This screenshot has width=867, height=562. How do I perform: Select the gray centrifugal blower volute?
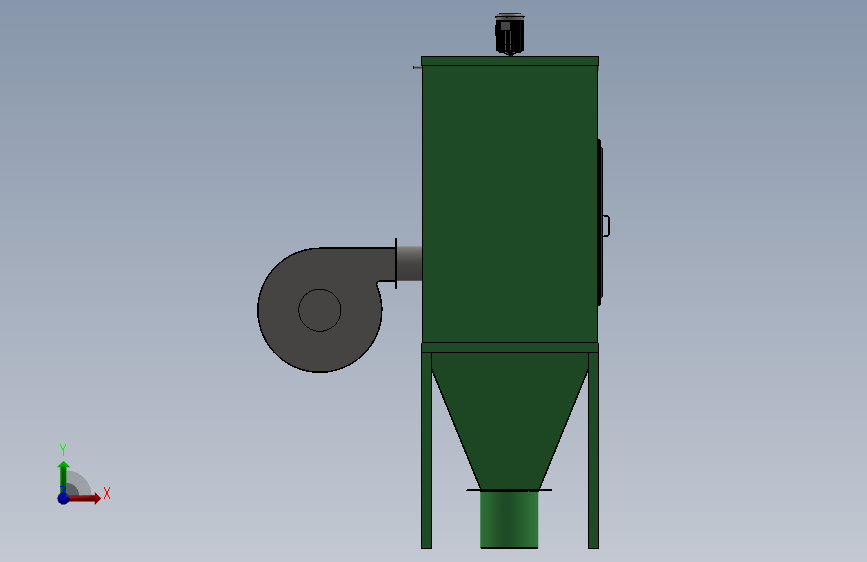pos(320,310)
